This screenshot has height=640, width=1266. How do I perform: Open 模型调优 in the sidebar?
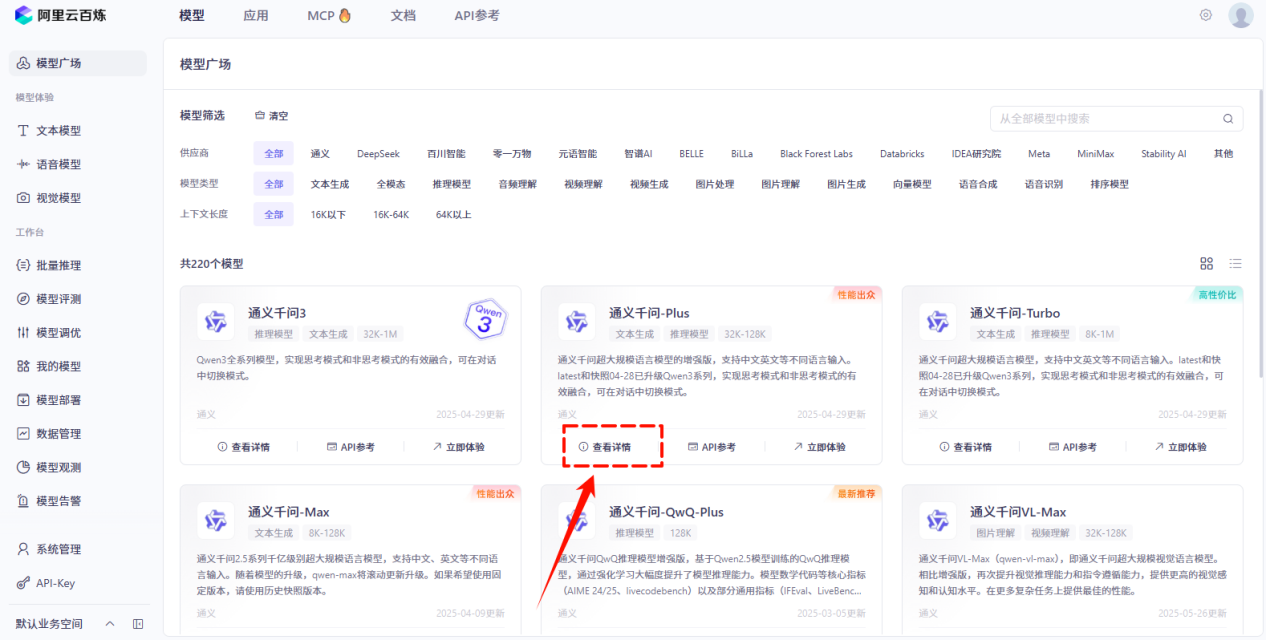pos(59,332)
